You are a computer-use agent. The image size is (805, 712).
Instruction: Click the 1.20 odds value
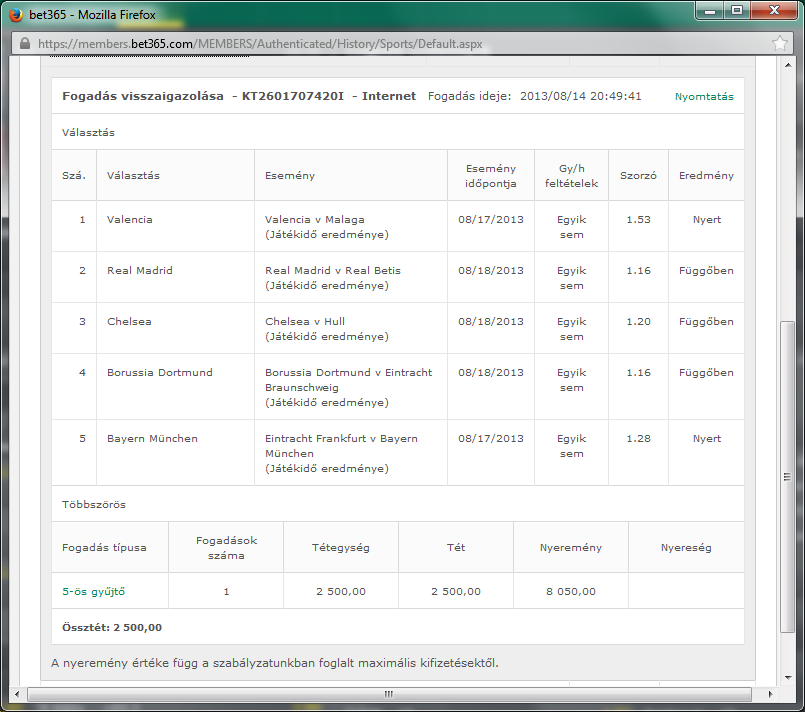[638, 322]
